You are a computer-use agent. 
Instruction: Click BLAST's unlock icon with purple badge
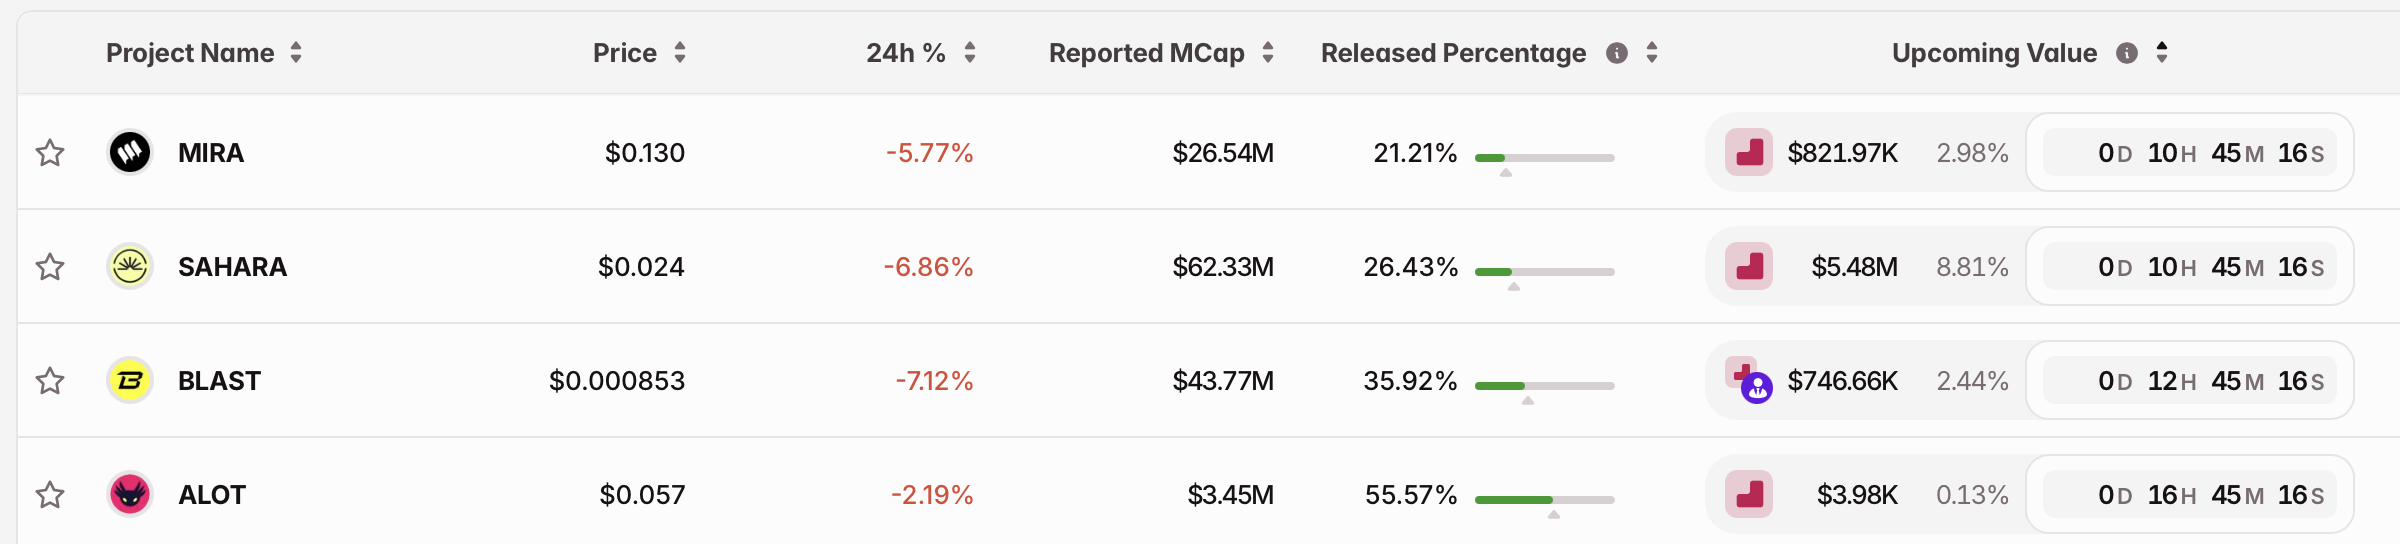(x=1749, y=381)
